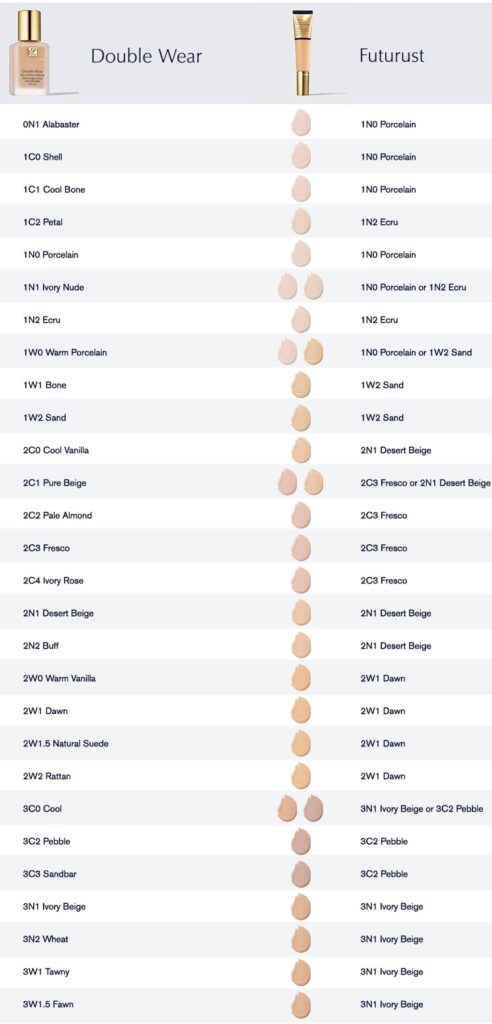Select the 2W1 Dawn shade swatch
Screen dimensions: 492x1024
click(x=301, y=710)
